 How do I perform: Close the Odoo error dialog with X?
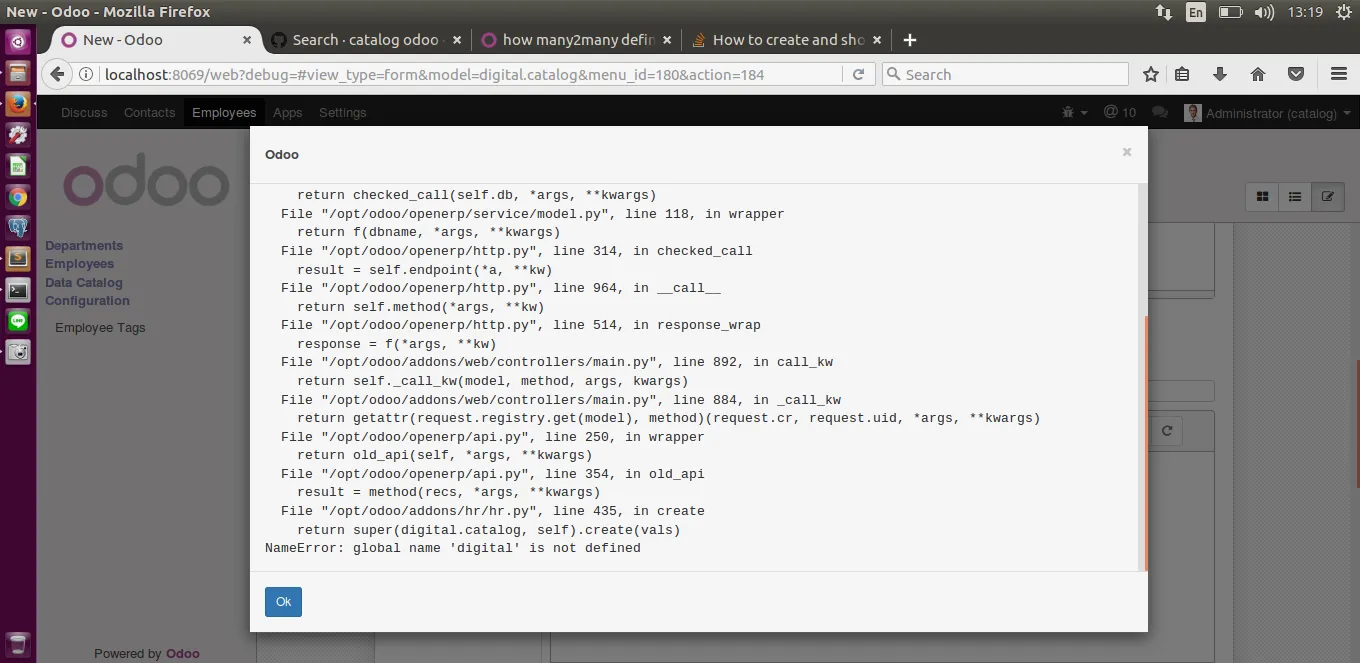[x=1127, y=152]
